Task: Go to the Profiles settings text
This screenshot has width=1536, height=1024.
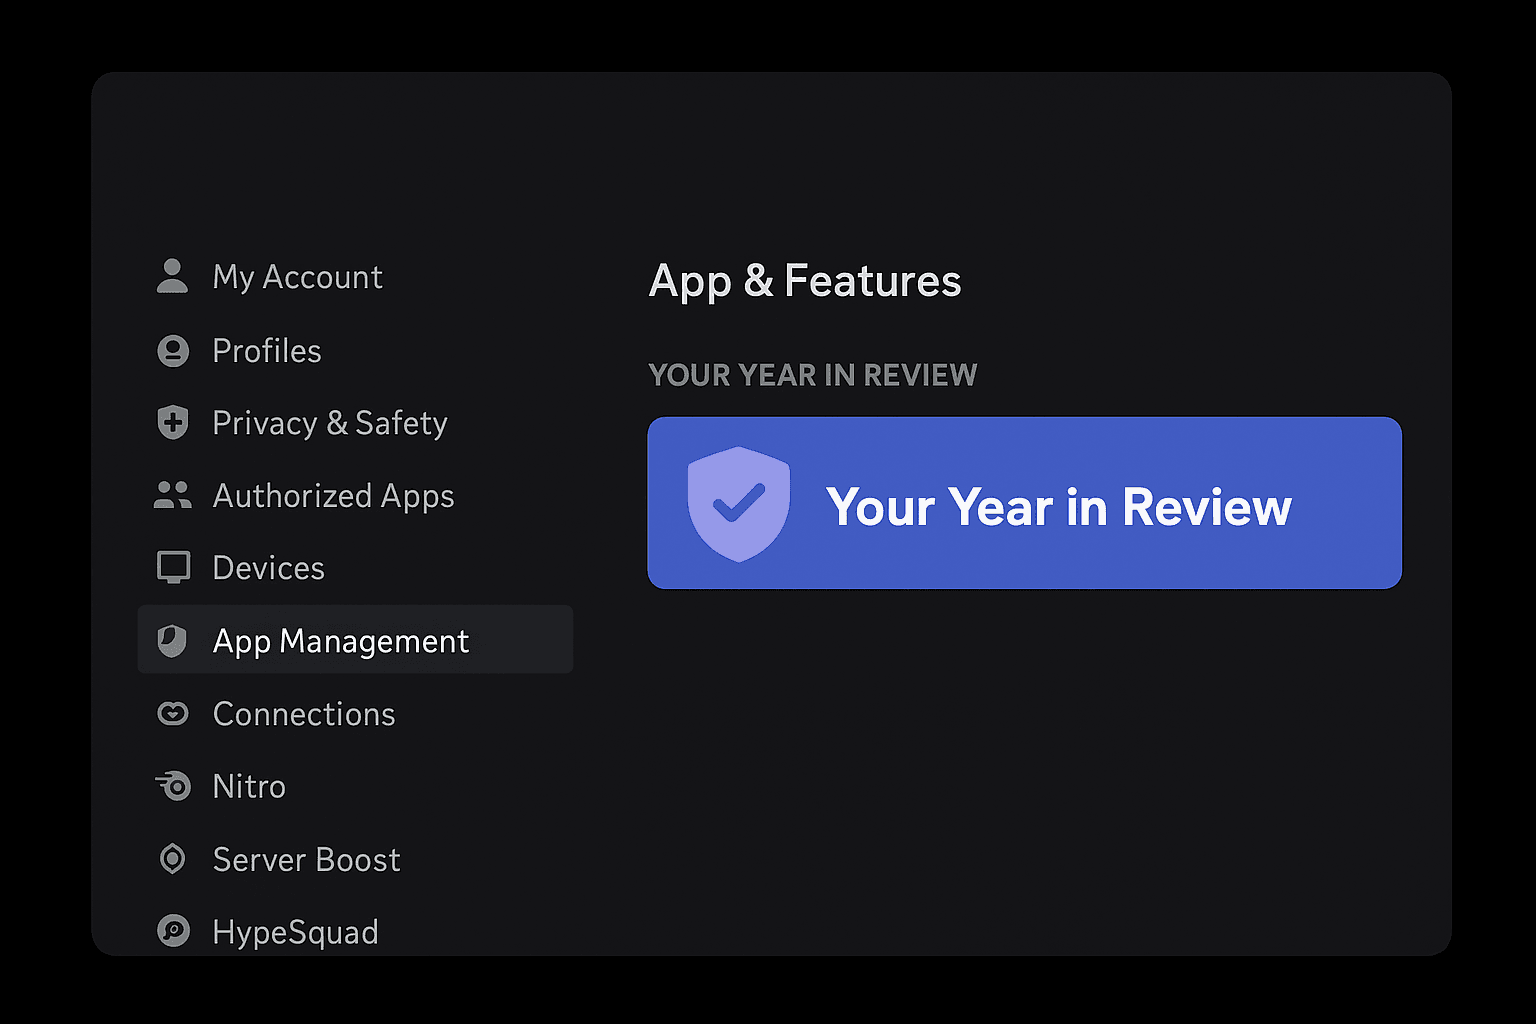Action: [267, 351]
